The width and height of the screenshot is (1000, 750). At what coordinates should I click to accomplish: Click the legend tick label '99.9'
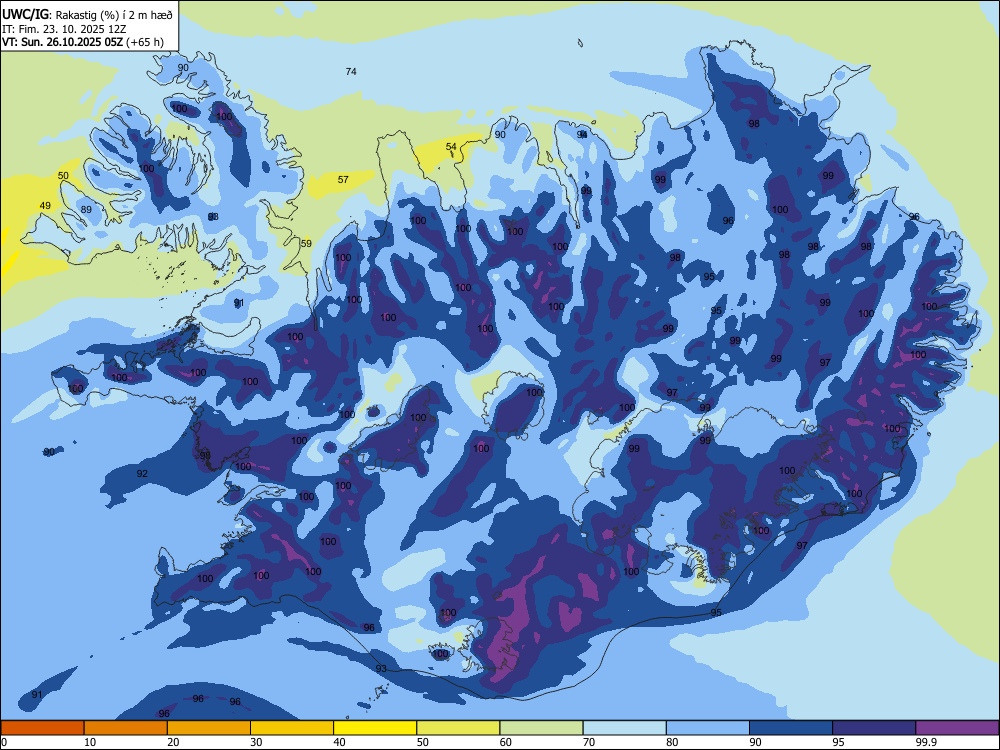[925, 742]
